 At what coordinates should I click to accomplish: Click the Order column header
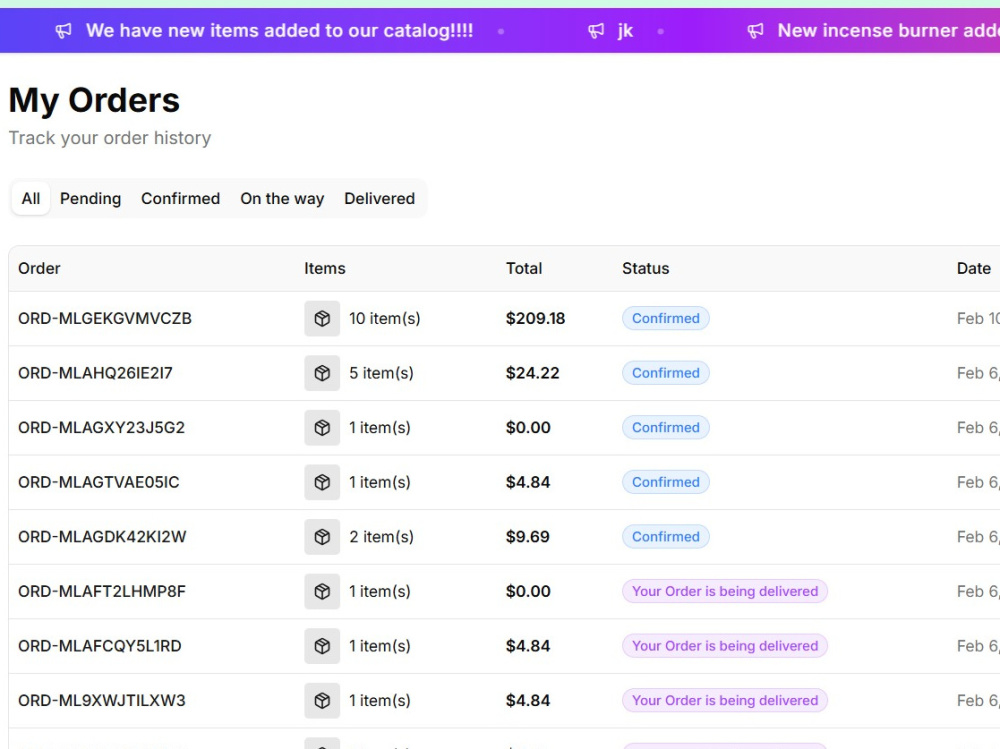click(x=39, y=269)
